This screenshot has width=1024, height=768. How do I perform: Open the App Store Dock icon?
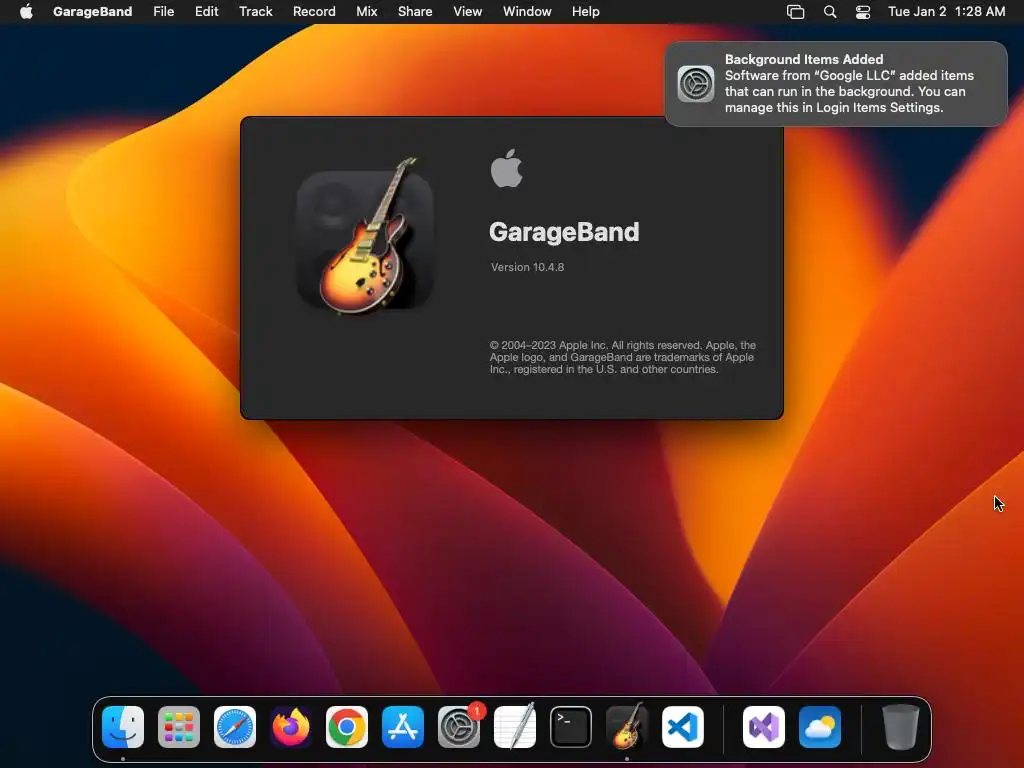click(403, 727)
